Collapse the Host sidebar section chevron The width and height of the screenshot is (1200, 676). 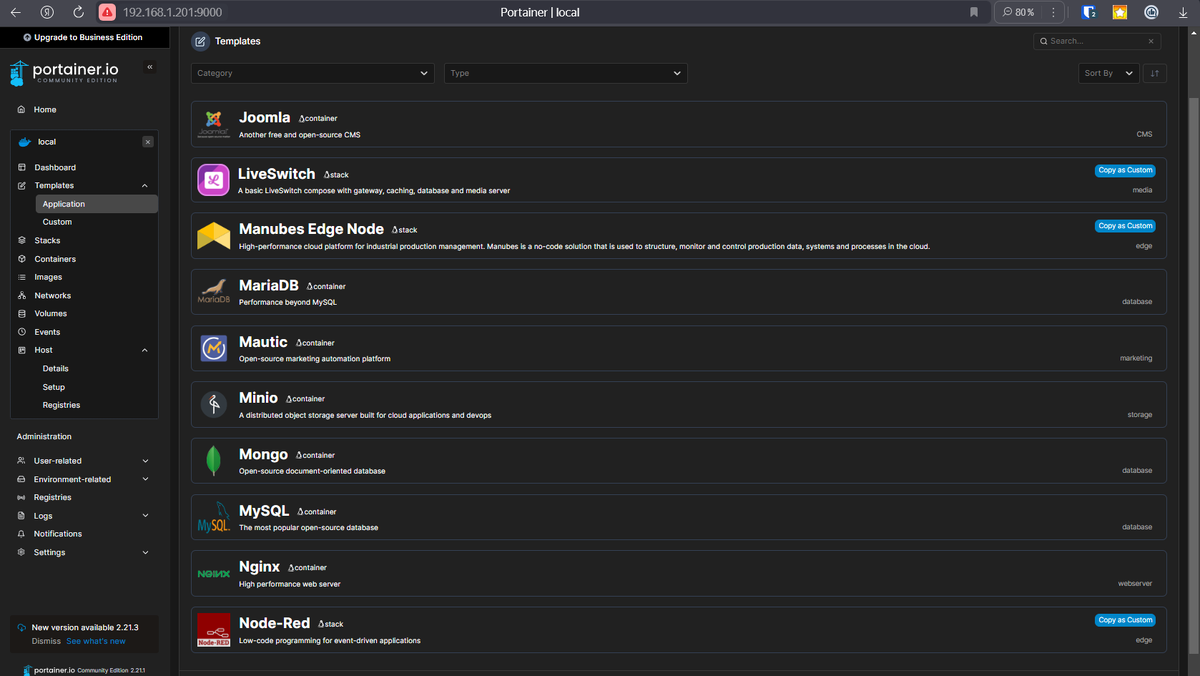(145, 350)
